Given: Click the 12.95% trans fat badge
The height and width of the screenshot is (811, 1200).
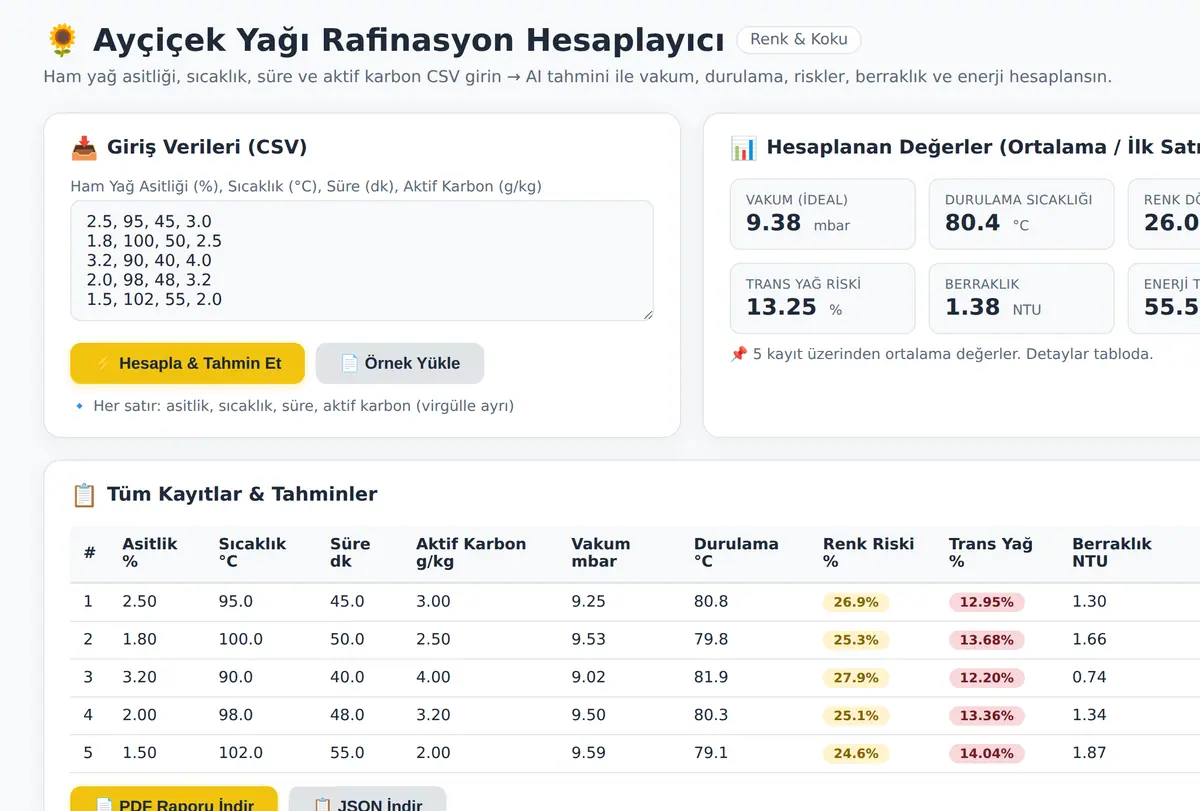Looking at the screenshot, I should (986, 602).
